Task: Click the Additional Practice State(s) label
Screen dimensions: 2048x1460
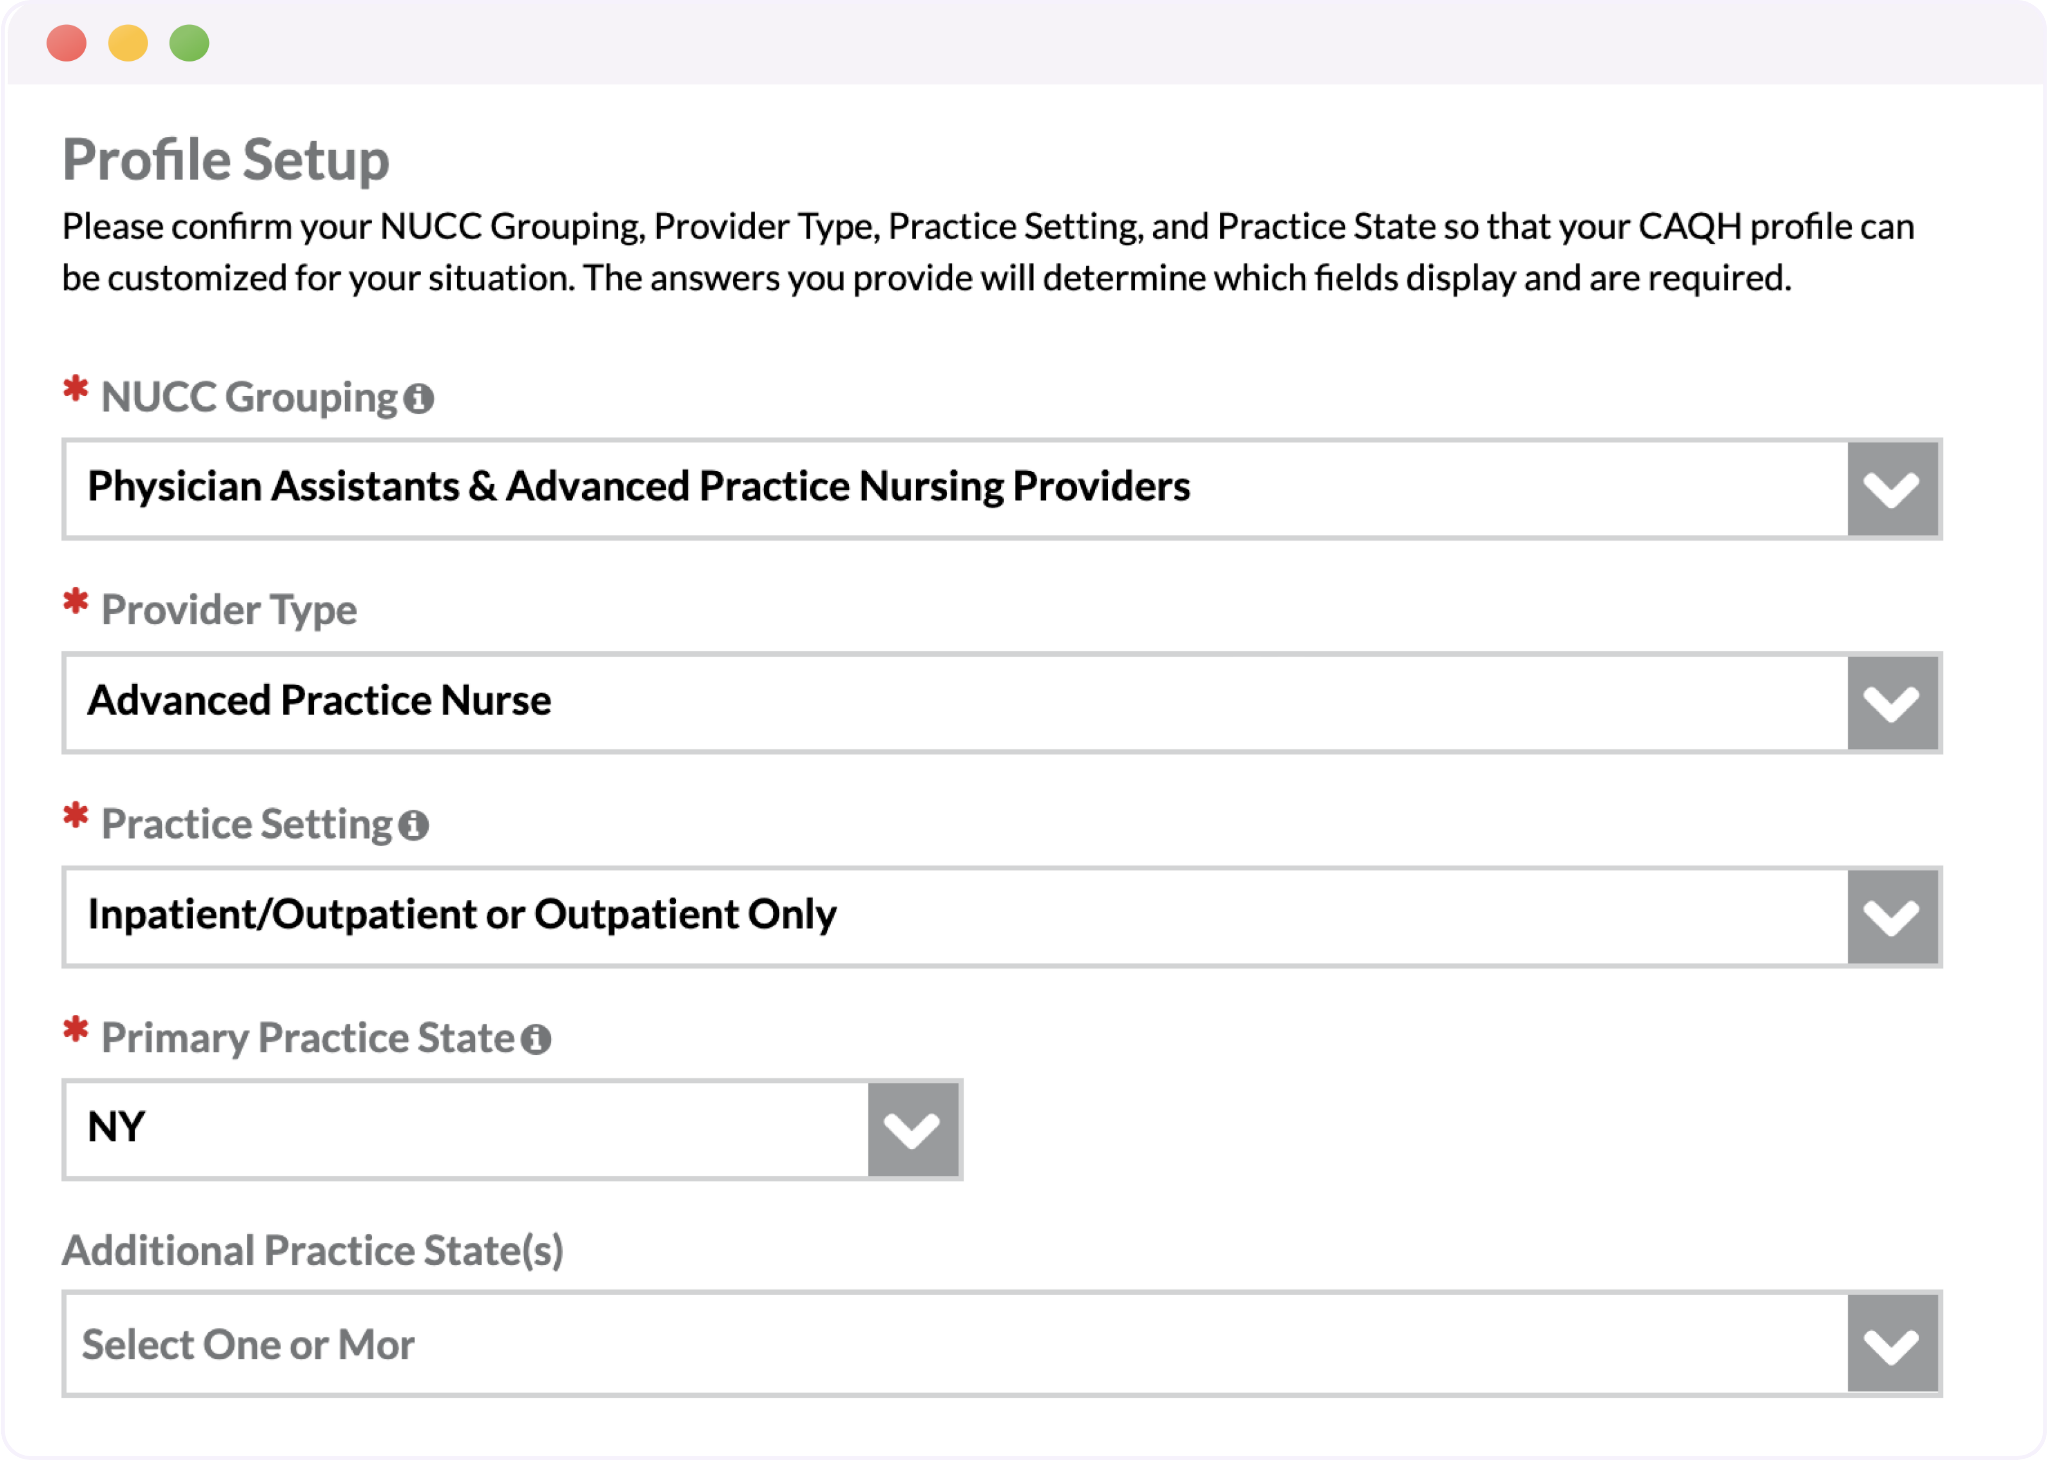Action: click(313, 1251)
